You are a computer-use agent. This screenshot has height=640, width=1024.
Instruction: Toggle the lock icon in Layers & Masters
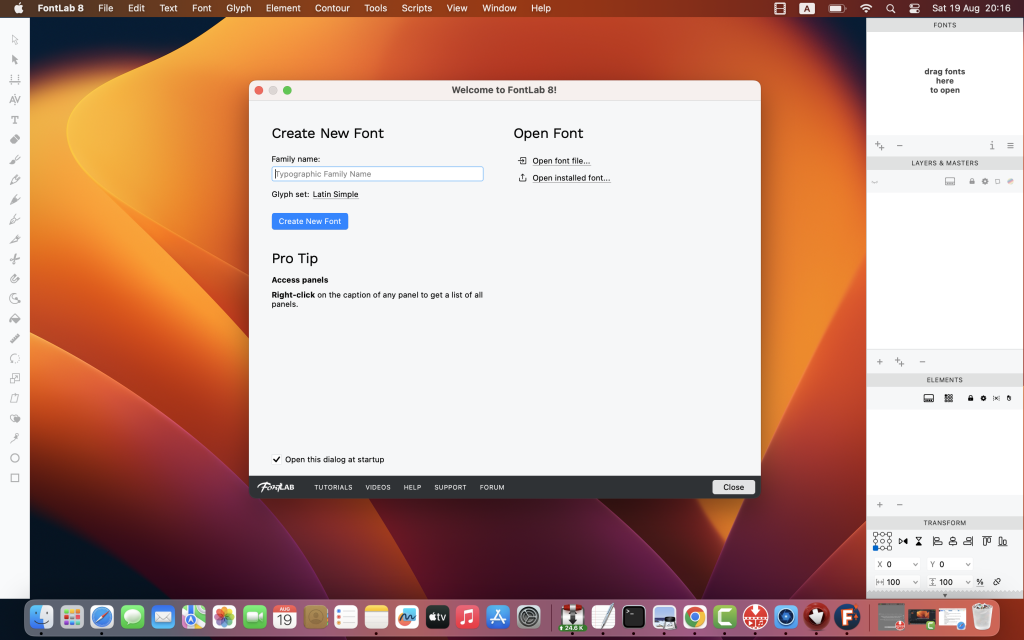click(x=972, y=182)
